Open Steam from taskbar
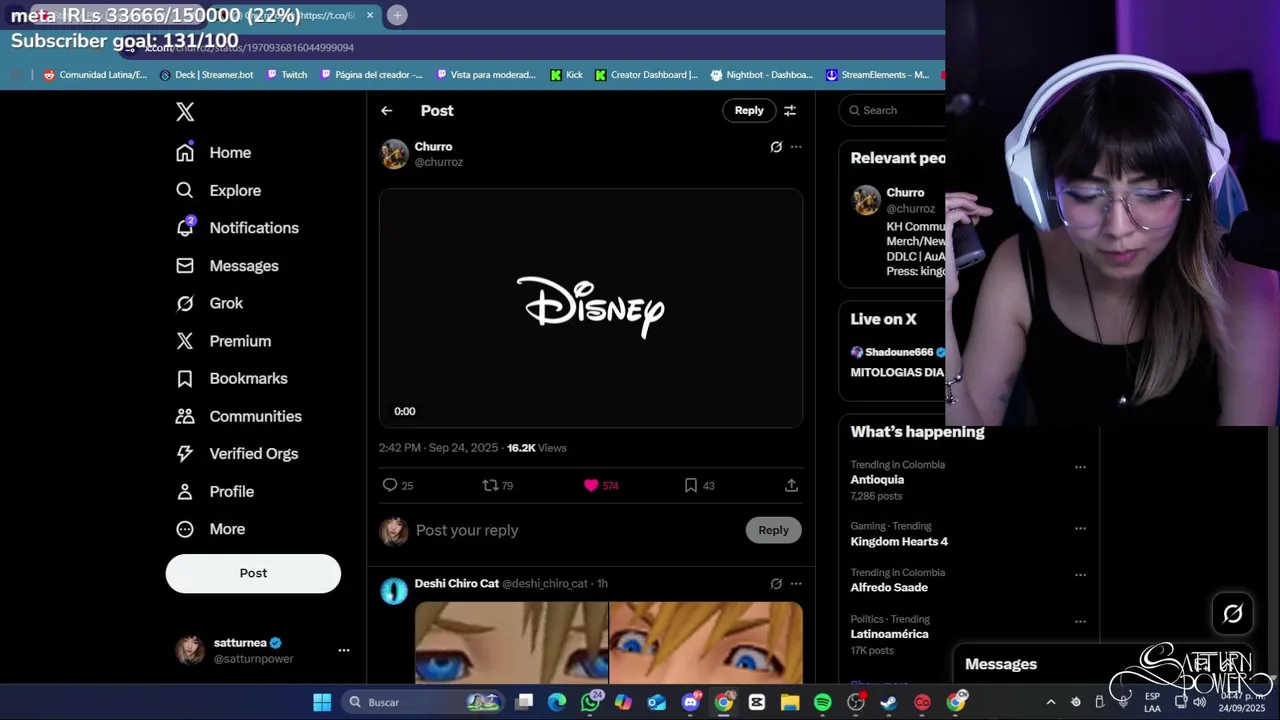This screenshot has width=1280, height=720. tap(889, 703)
